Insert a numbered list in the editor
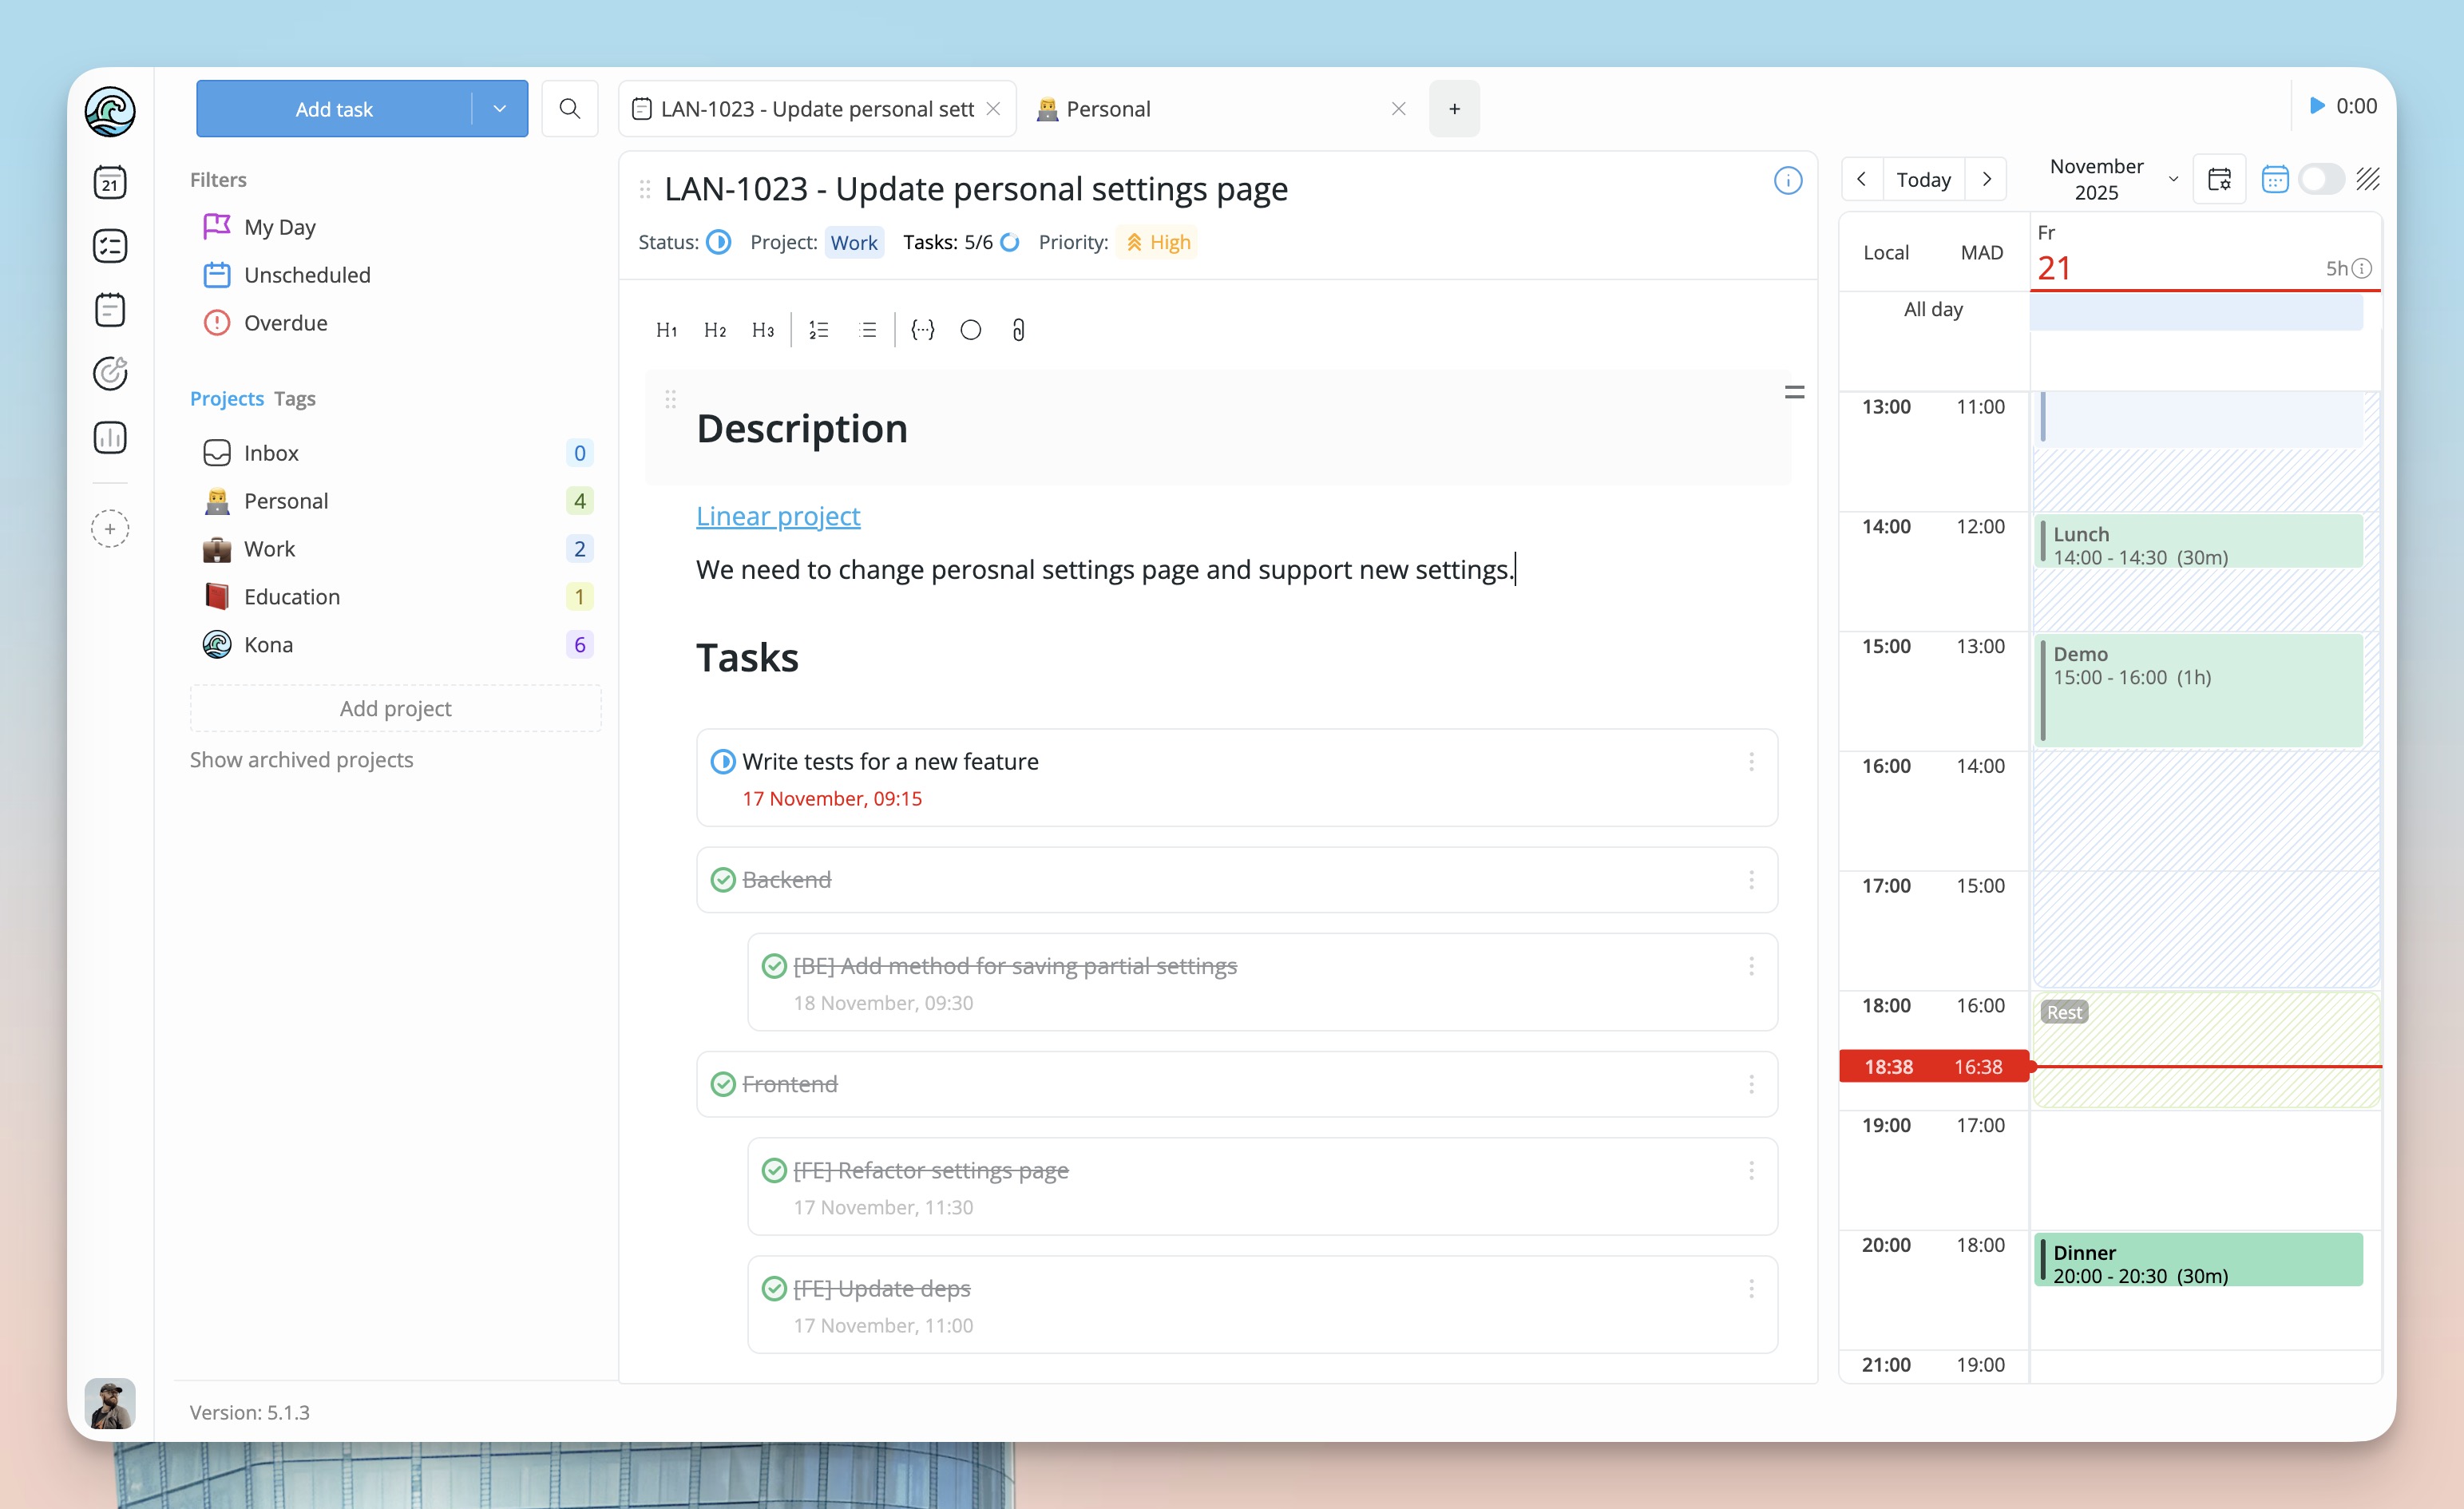Viewport: 2464px width, 1509px height. [x=818, y=330]
